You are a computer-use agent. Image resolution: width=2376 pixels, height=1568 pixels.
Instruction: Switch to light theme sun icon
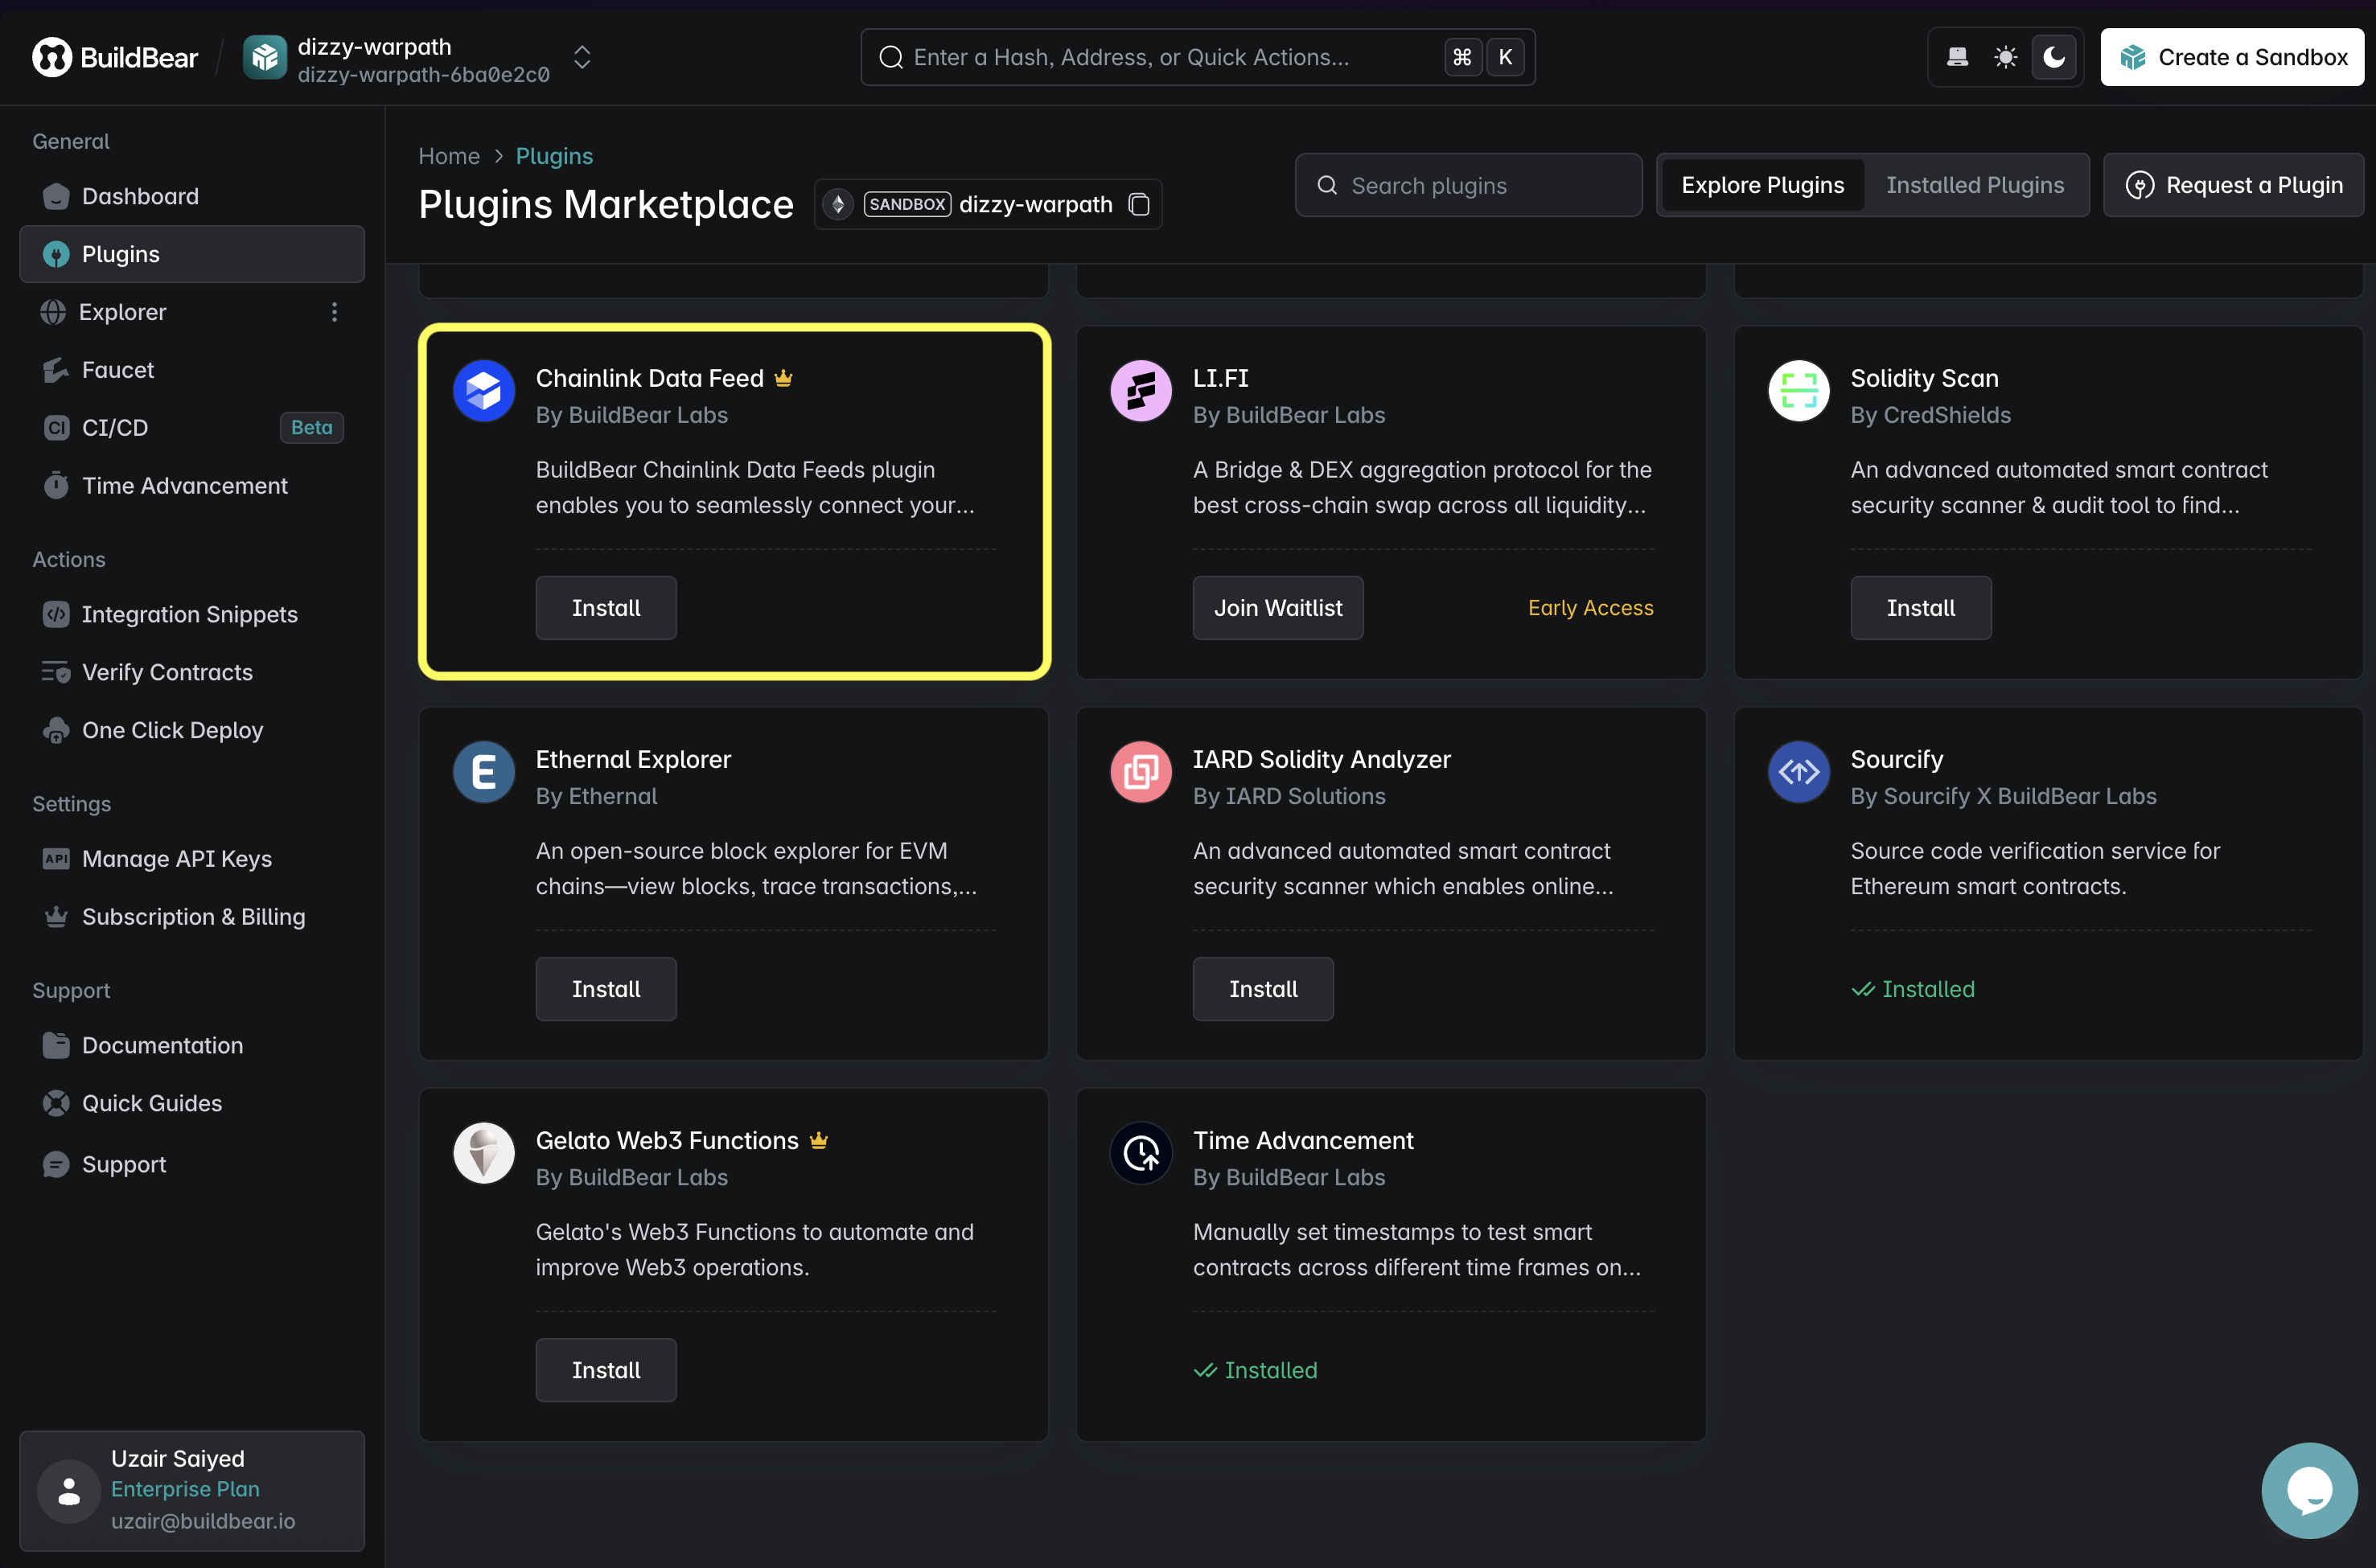point(2005,57)
